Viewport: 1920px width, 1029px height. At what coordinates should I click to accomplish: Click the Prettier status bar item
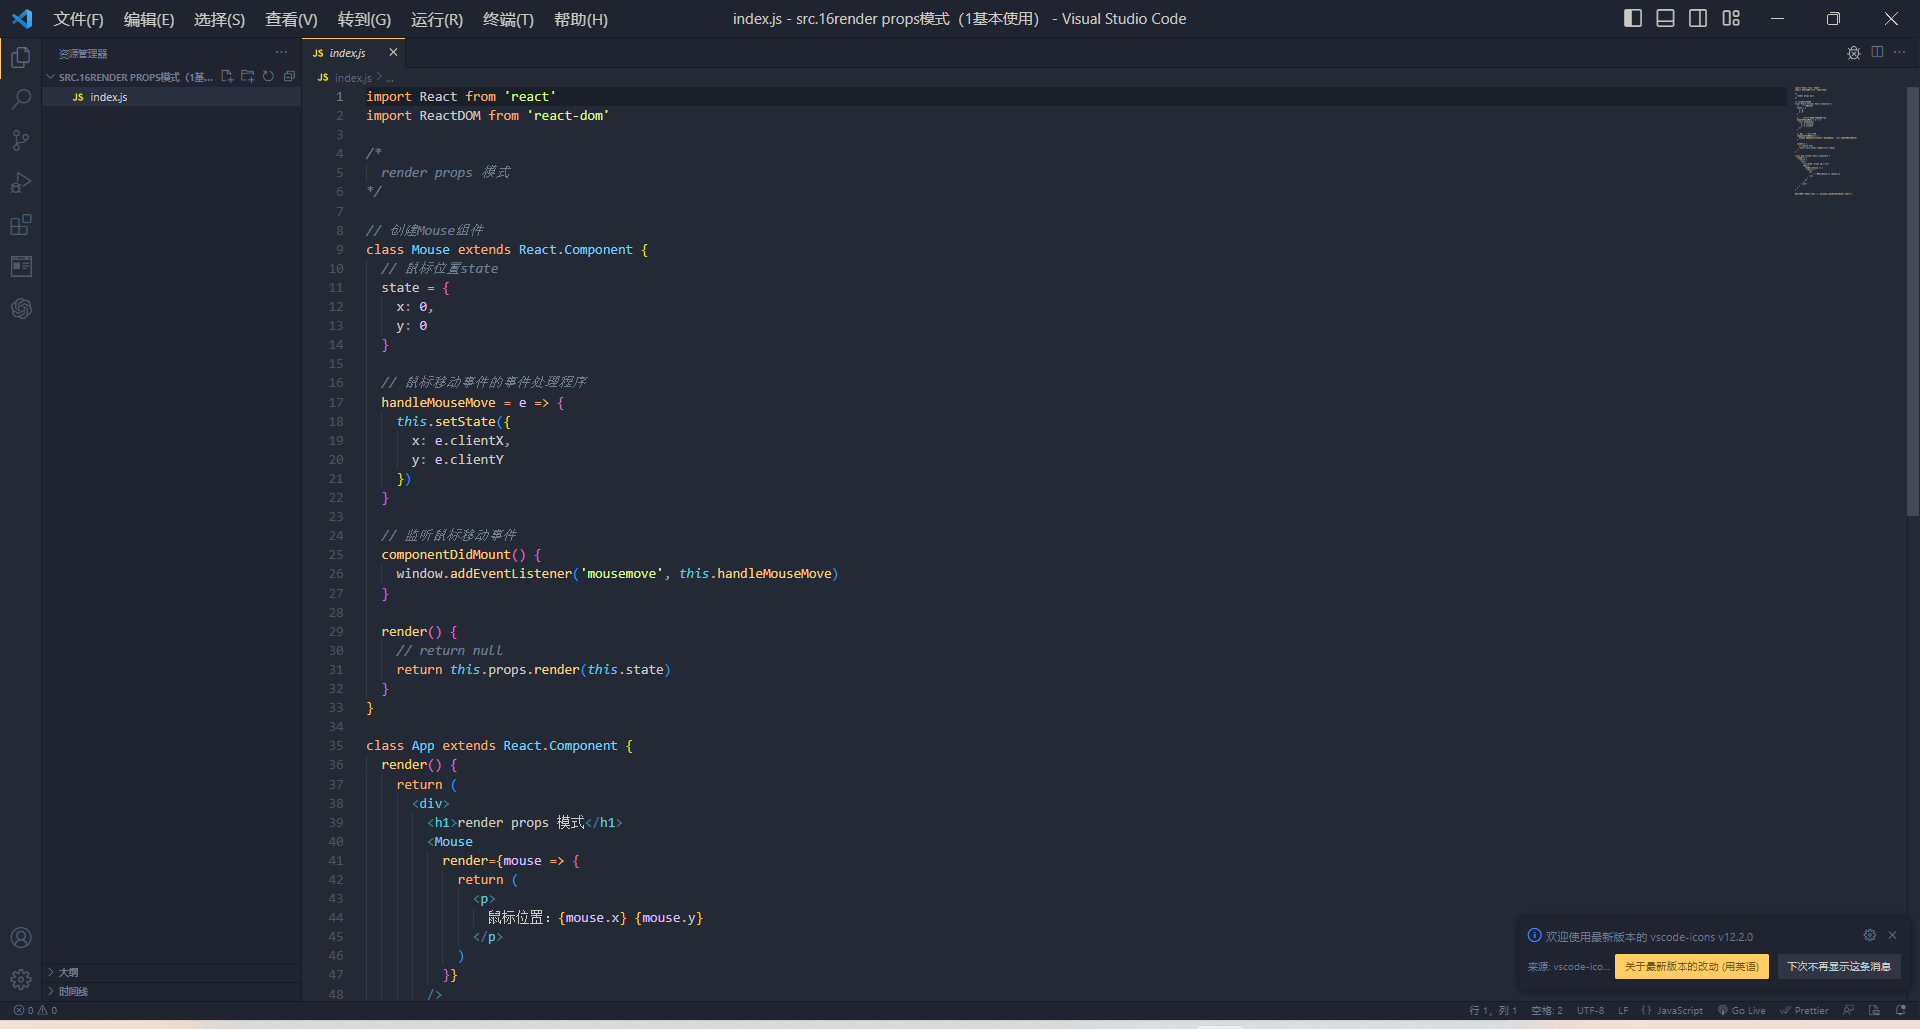tap(1804, 1010)
